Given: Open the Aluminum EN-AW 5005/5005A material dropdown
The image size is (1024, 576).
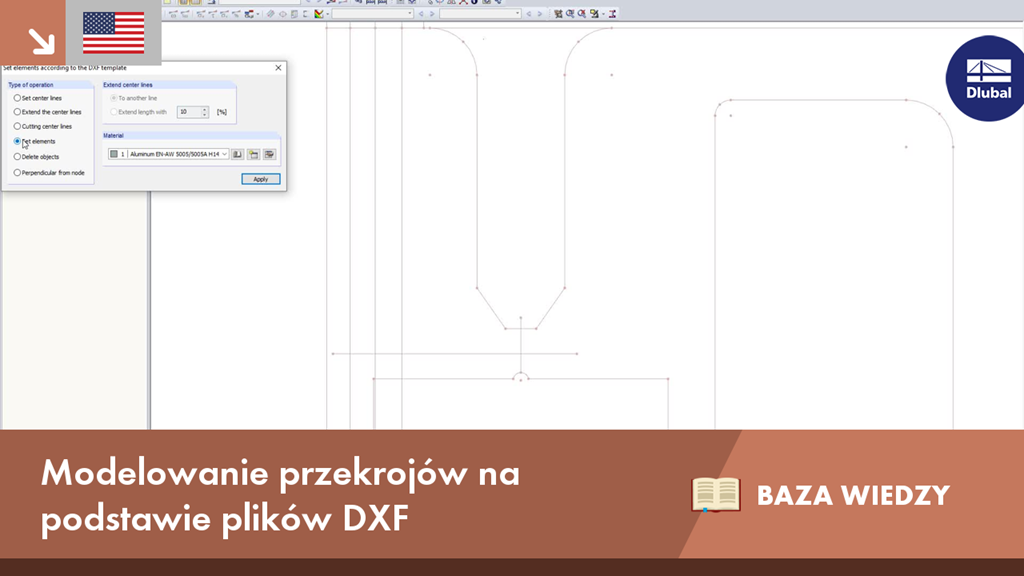Looking at the screenshot, I should tap(224, 153).
